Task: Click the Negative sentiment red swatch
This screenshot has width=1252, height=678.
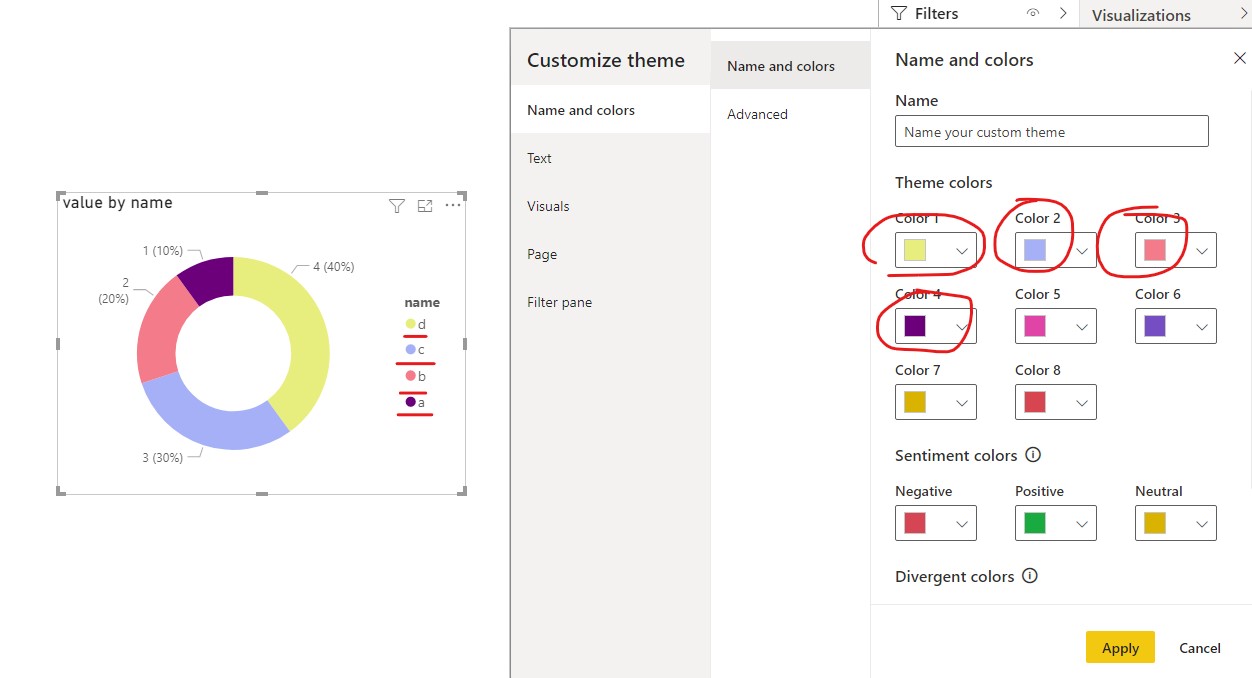Action: pos(915,523)
